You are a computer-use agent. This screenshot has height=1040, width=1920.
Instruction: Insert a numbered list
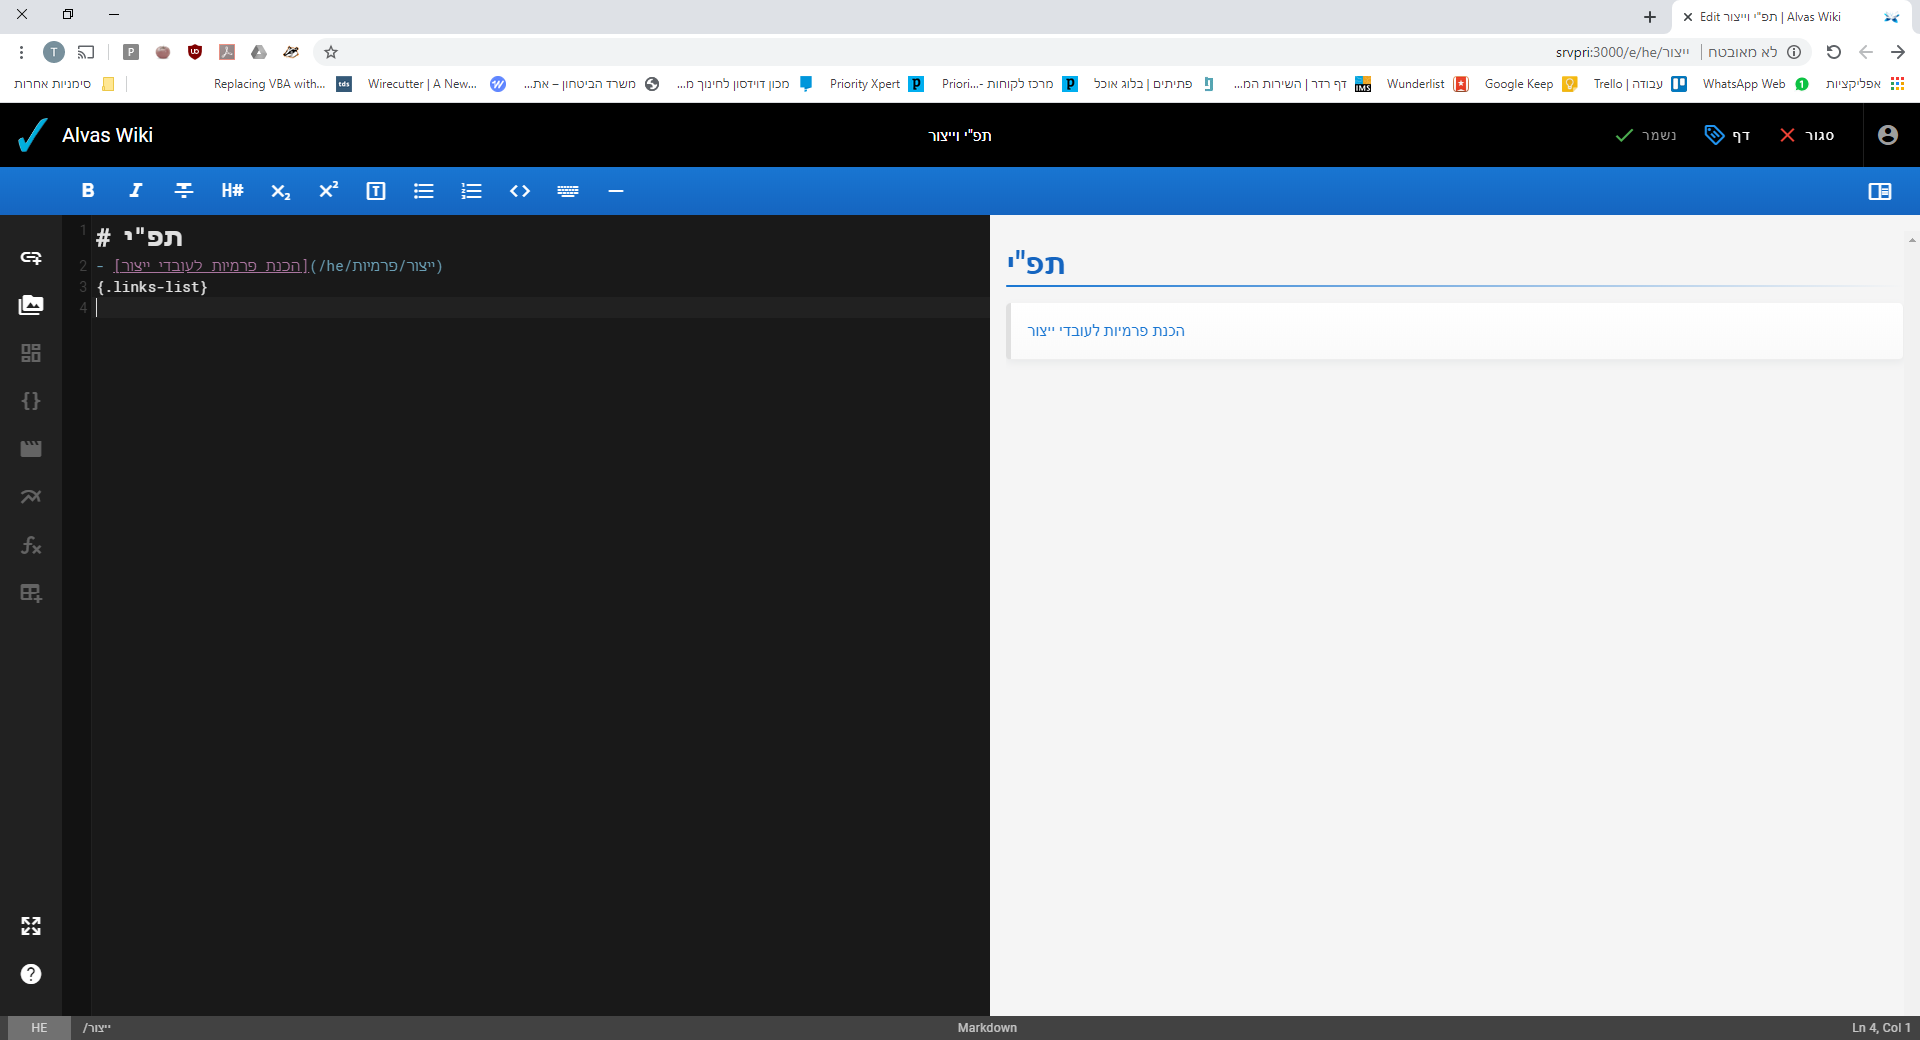coord(472,191)
